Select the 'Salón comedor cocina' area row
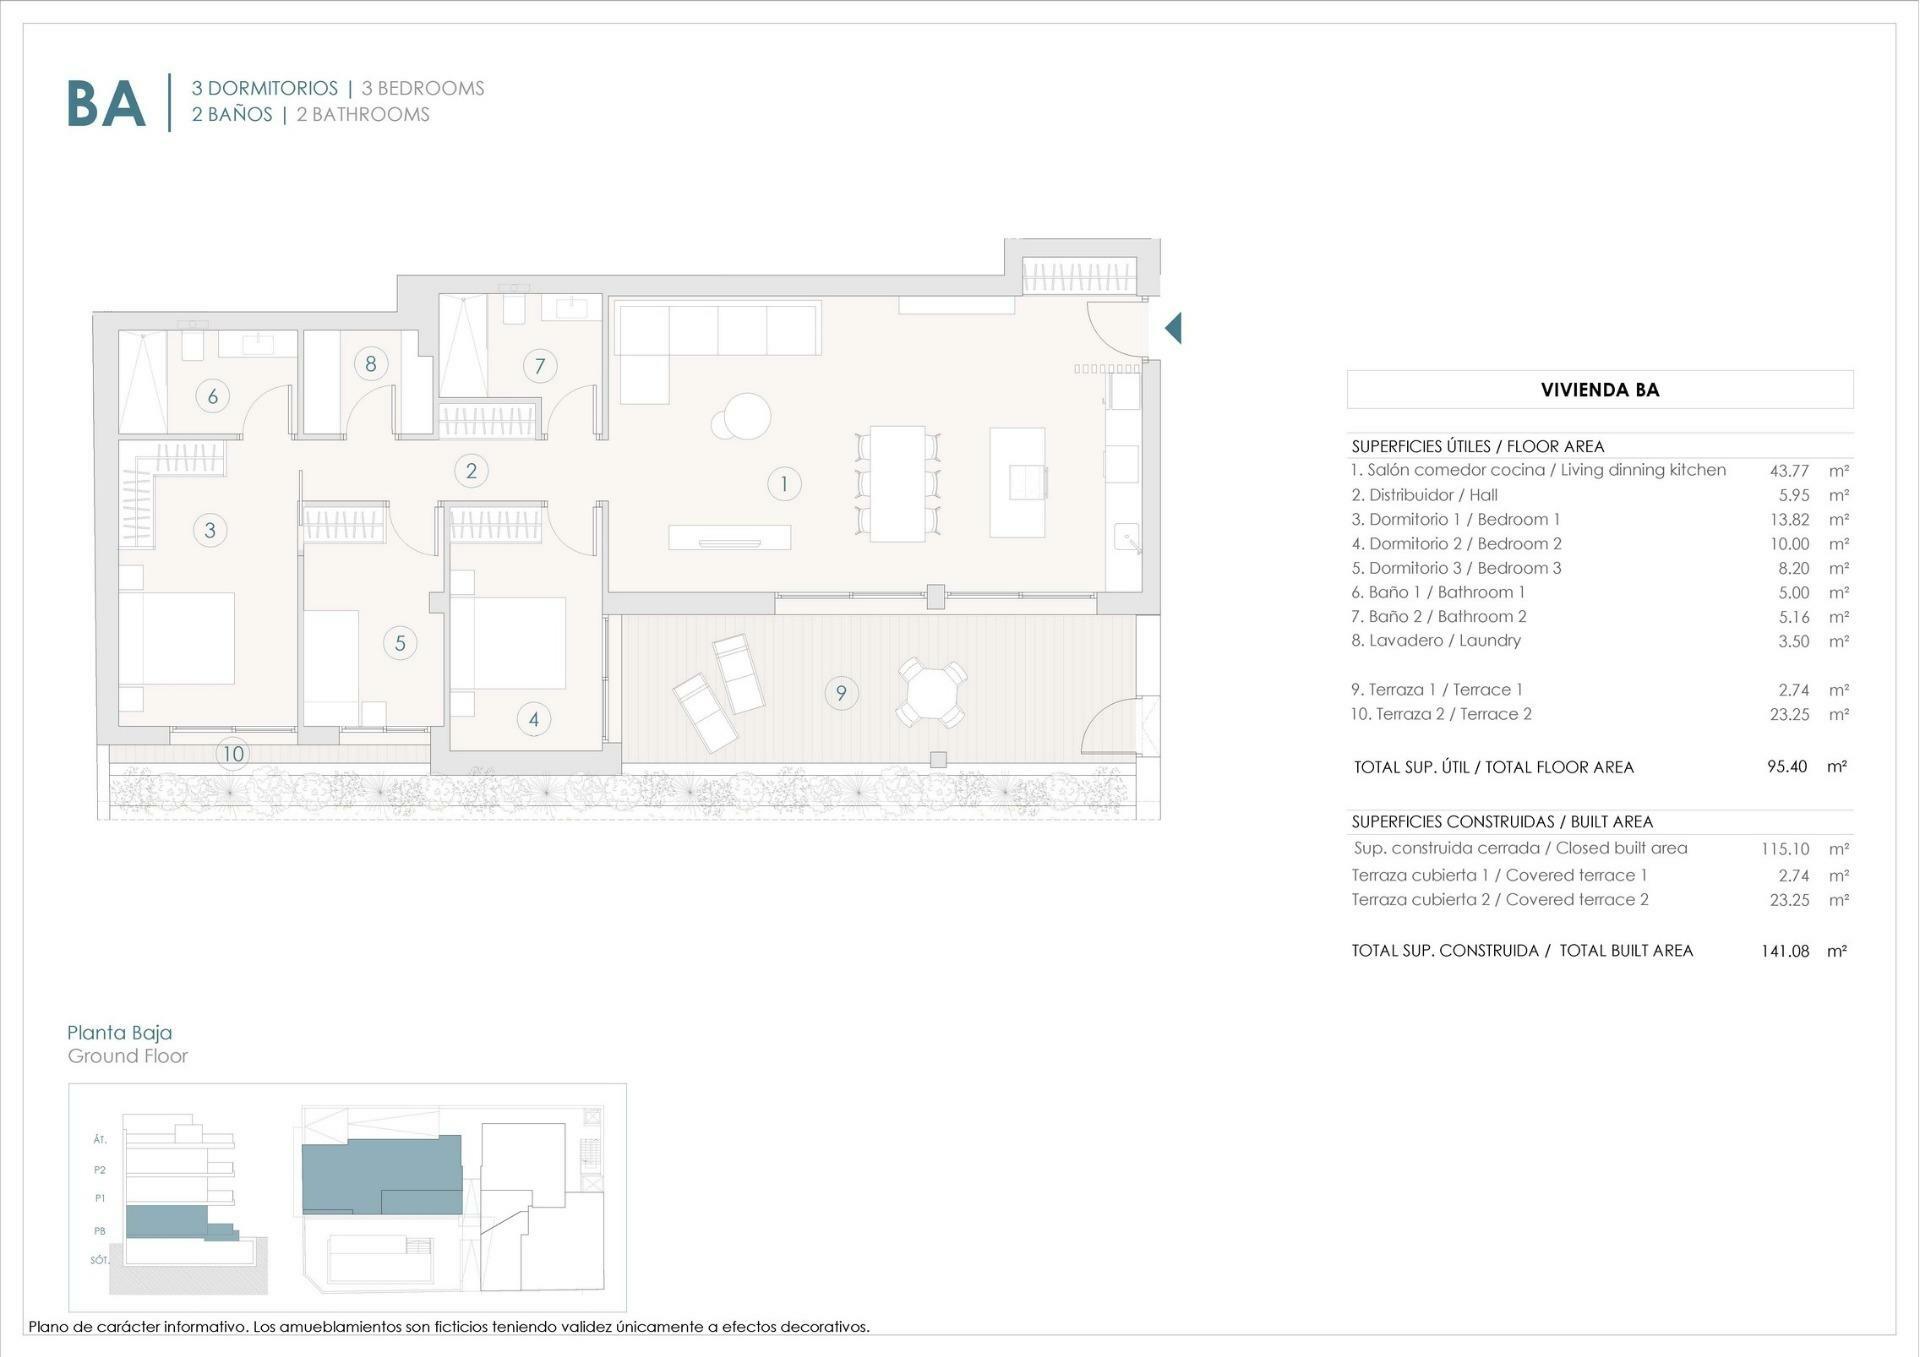The width and height of the screenshot is (1920, 1357). pos(1538,470)
